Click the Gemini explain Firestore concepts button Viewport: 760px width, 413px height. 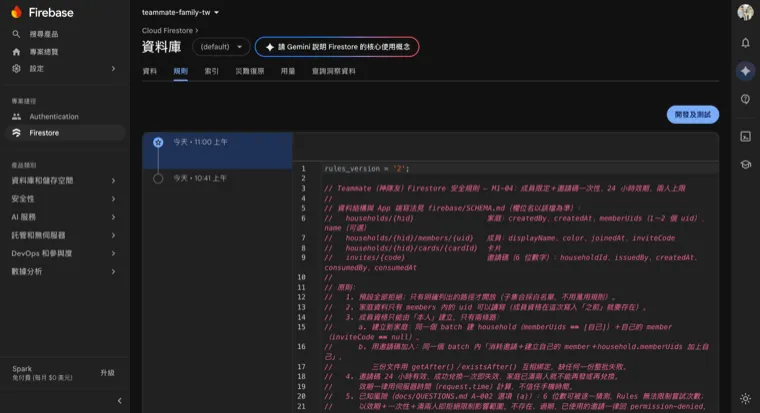coord(337,47)
